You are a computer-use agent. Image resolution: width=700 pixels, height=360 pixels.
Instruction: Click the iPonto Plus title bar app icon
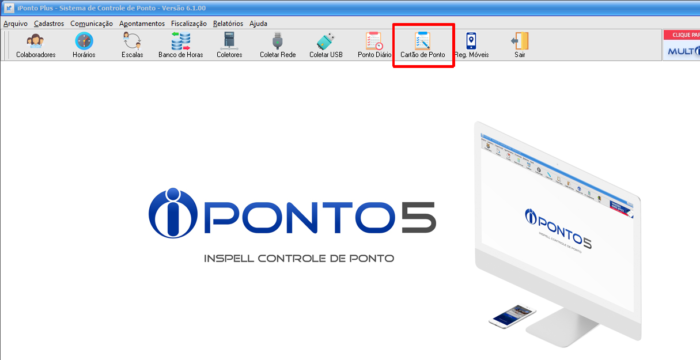click(8, 8)
